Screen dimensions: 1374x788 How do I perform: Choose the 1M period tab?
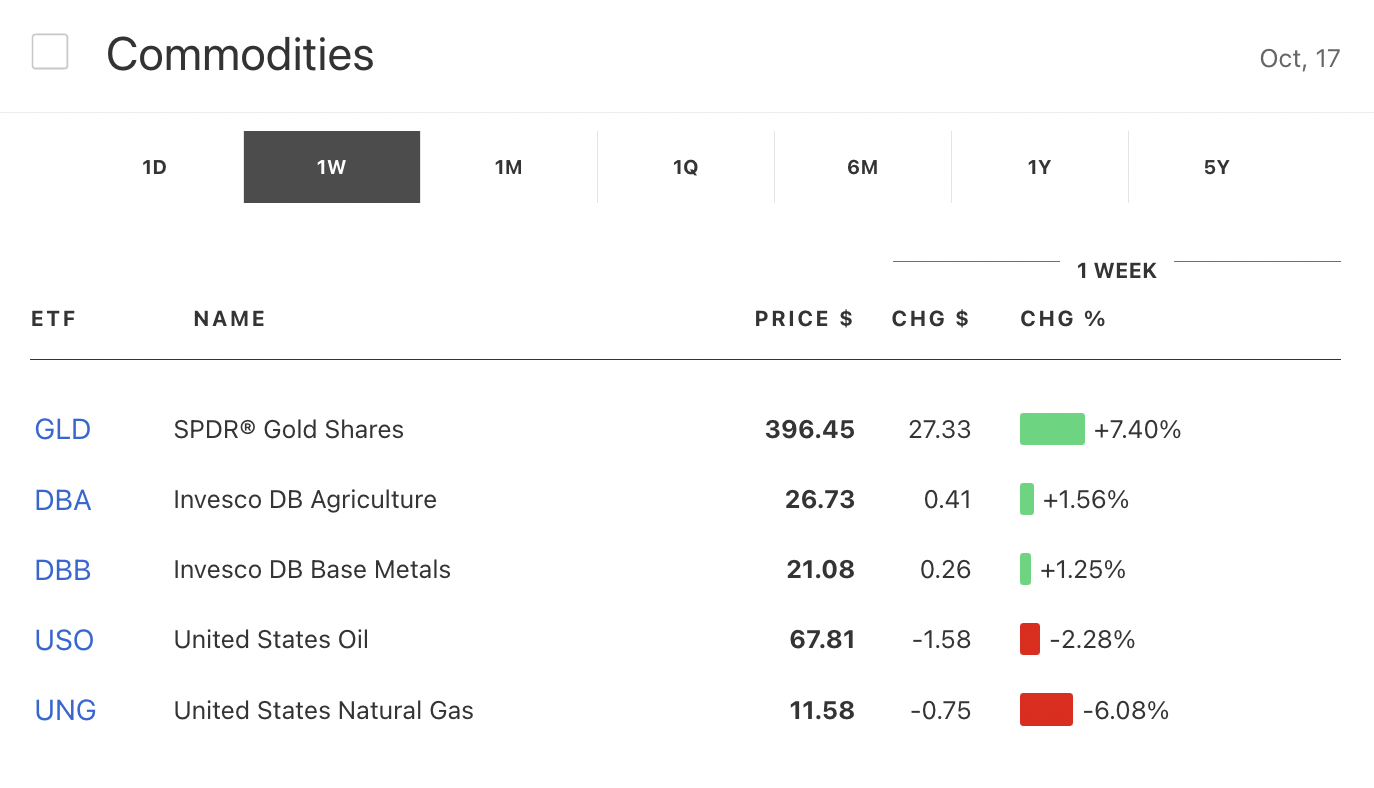click(x=508, y=167)
